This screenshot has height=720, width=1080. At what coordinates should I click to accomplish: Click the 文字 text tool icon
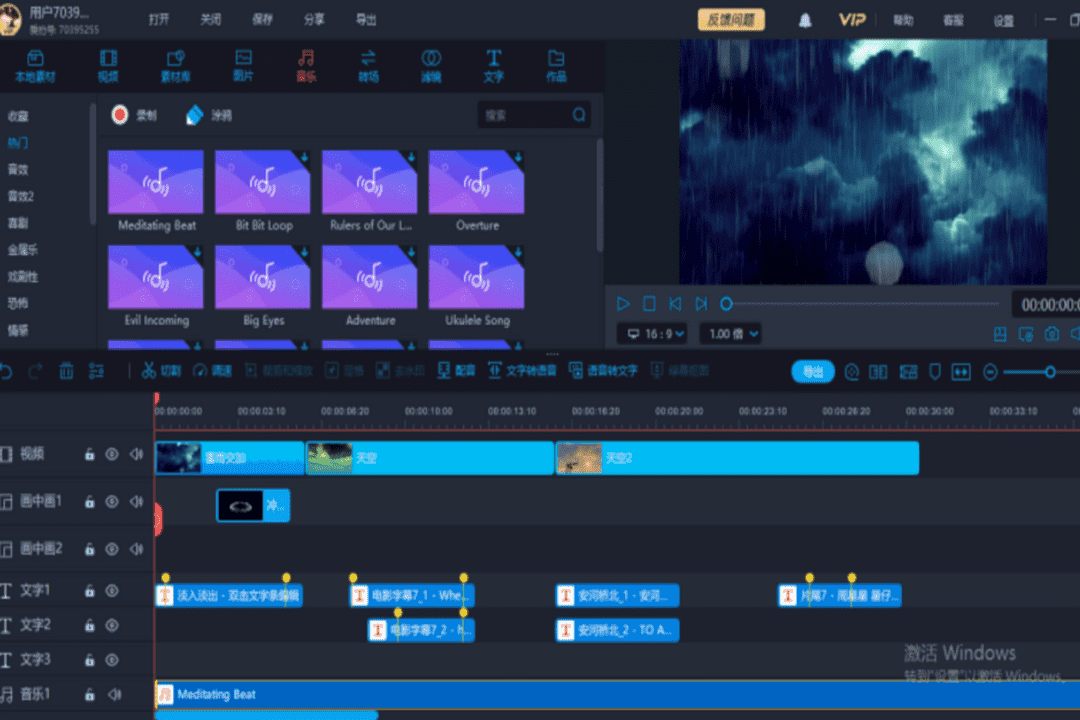494,65
